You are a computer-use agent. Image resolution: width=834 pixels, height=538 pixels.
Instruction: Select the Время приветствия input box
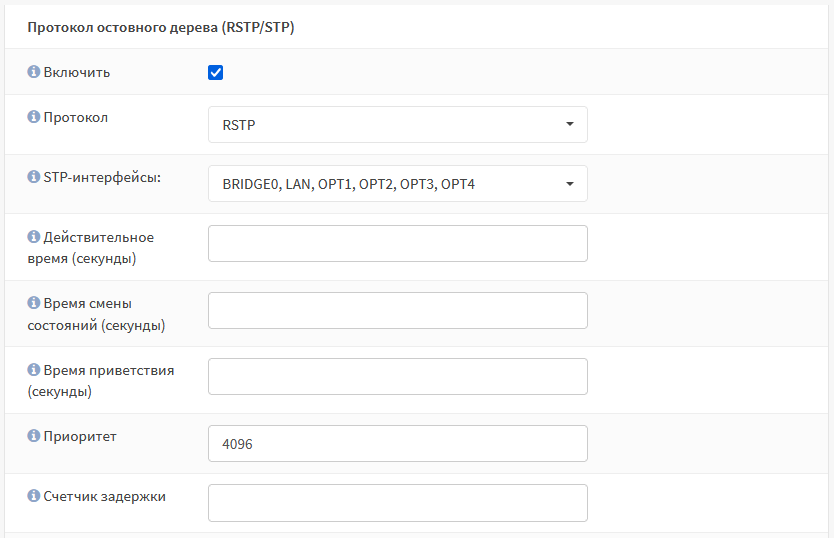coord(398,377)
